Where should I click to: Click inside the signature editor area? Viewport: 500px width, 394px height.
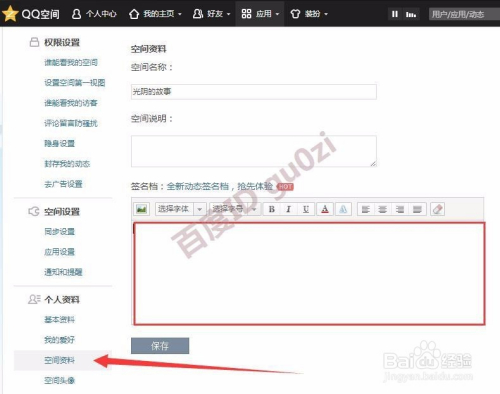tap(309, 273)
